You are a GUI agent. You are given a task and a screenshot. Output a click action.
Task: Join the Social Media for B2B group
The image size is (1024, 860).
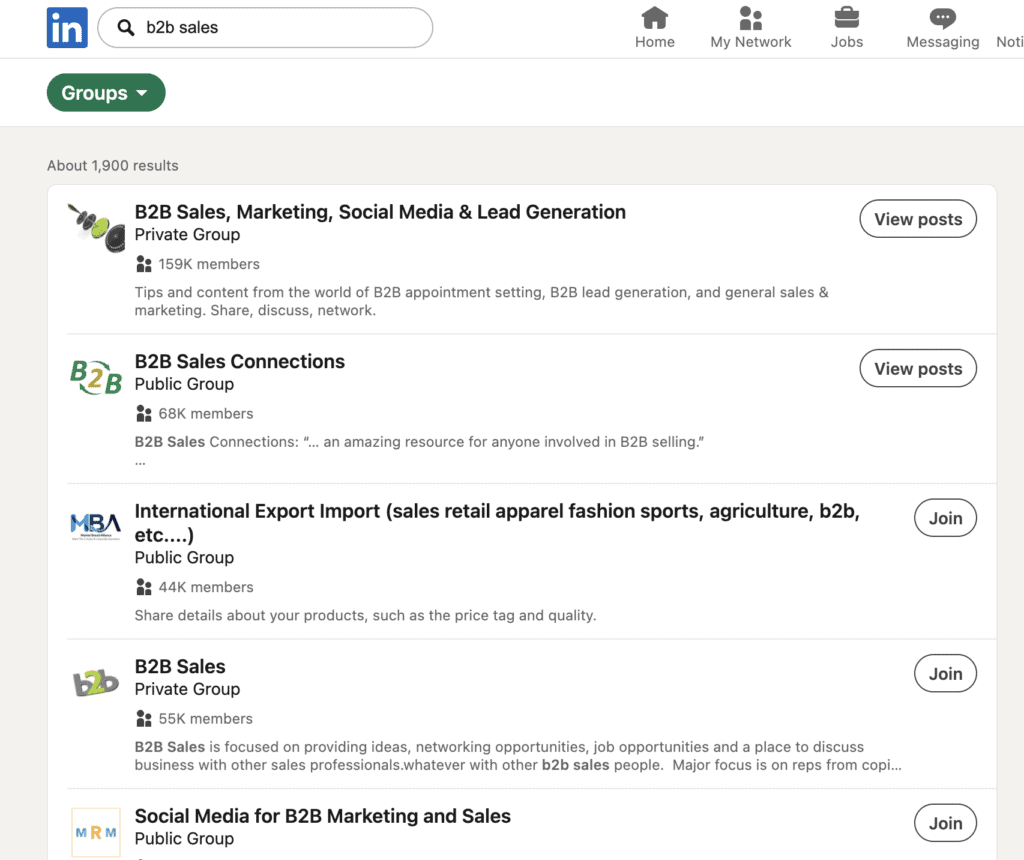click(944, 822)
